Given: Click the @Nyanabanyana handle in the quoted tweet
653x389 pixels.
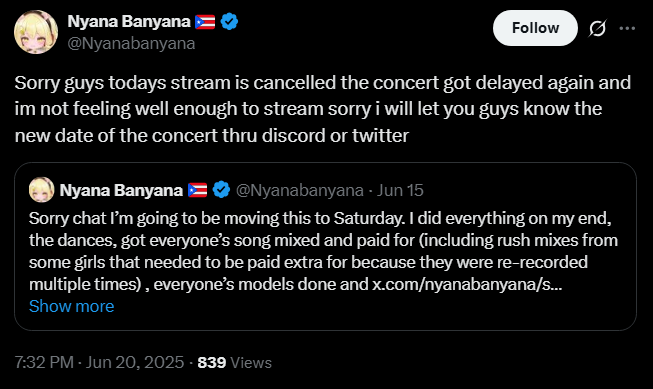Looking at the screenshot, I should point(299,190).
